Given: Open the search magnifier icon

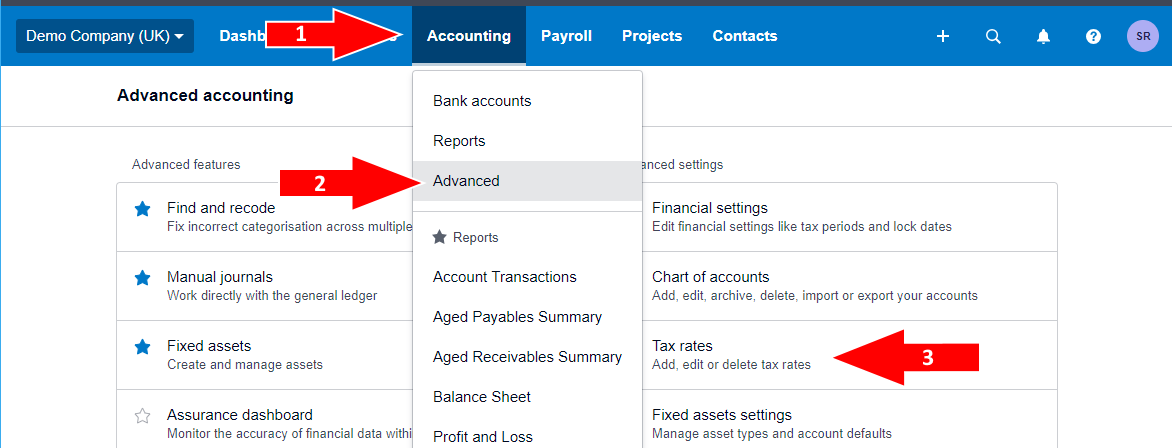Looking at the screenshot, I should point(993,36).
